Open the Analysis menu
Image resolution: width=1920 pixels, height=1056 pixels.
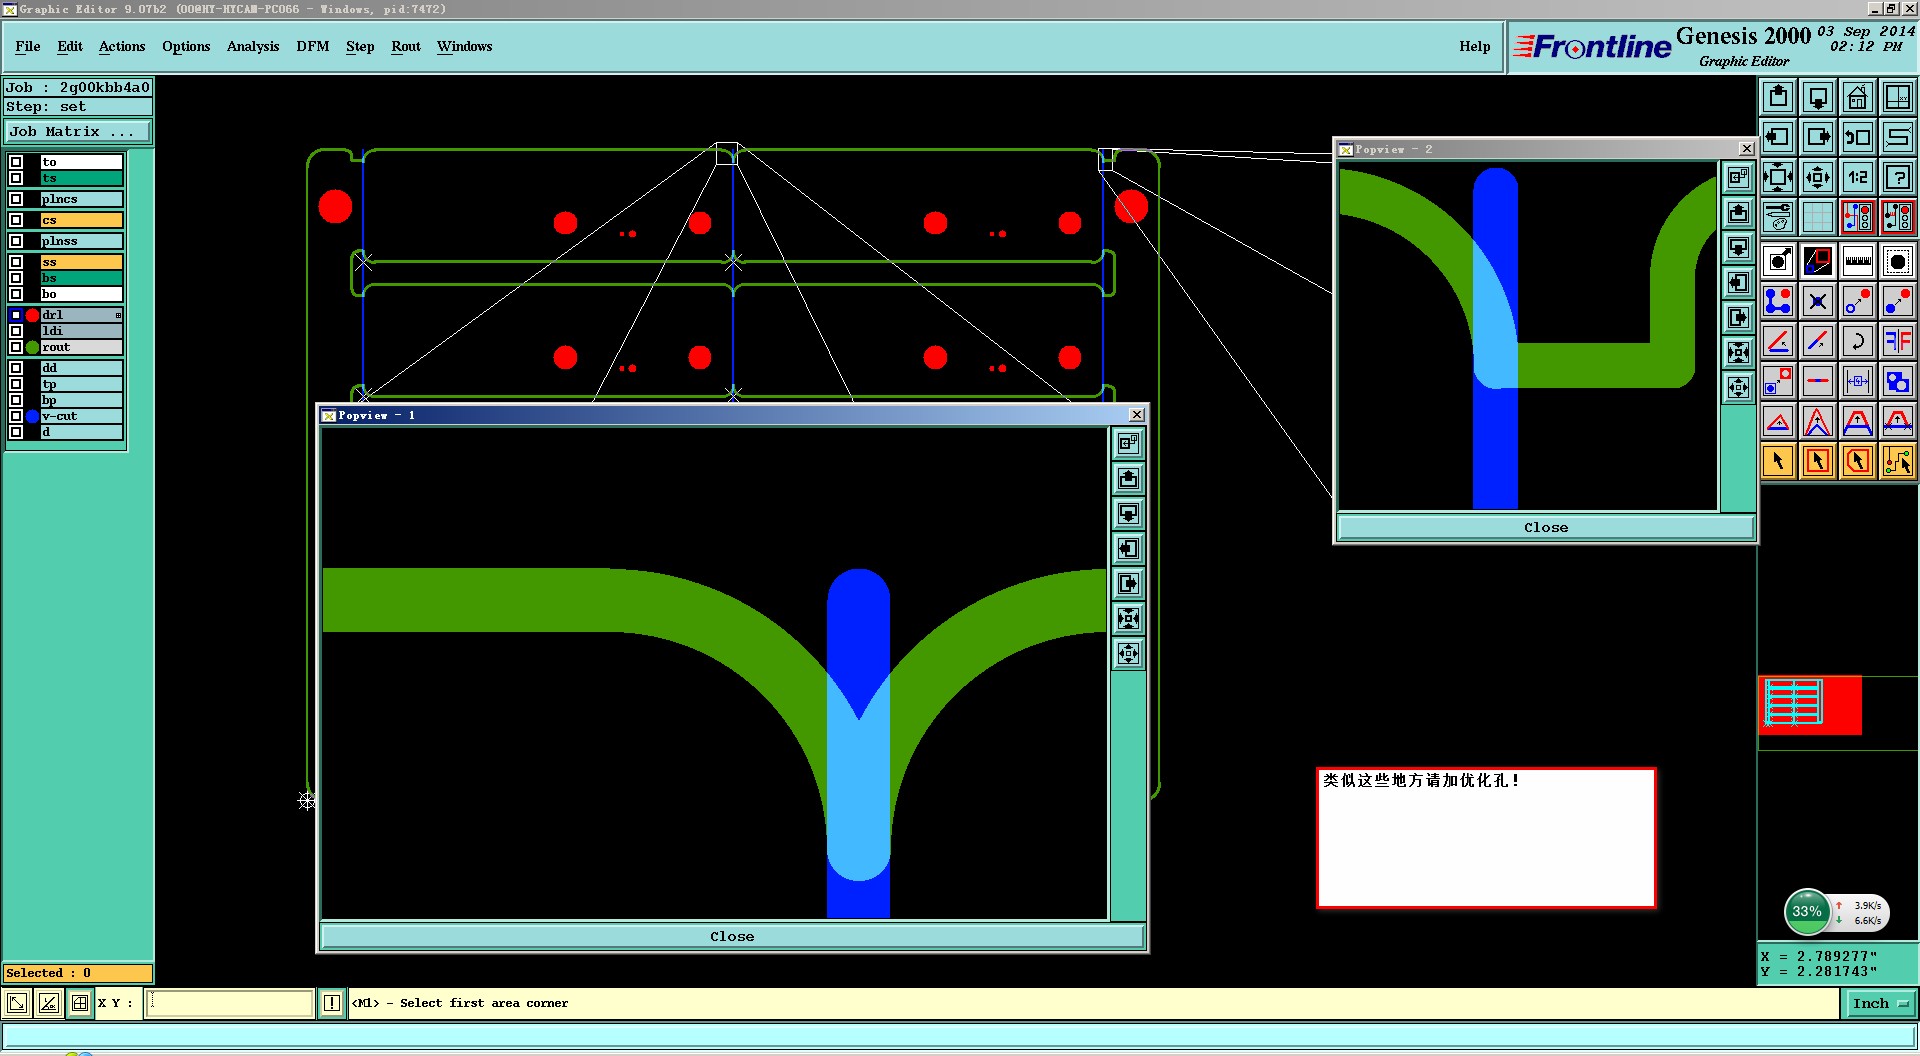pos(253,46)
